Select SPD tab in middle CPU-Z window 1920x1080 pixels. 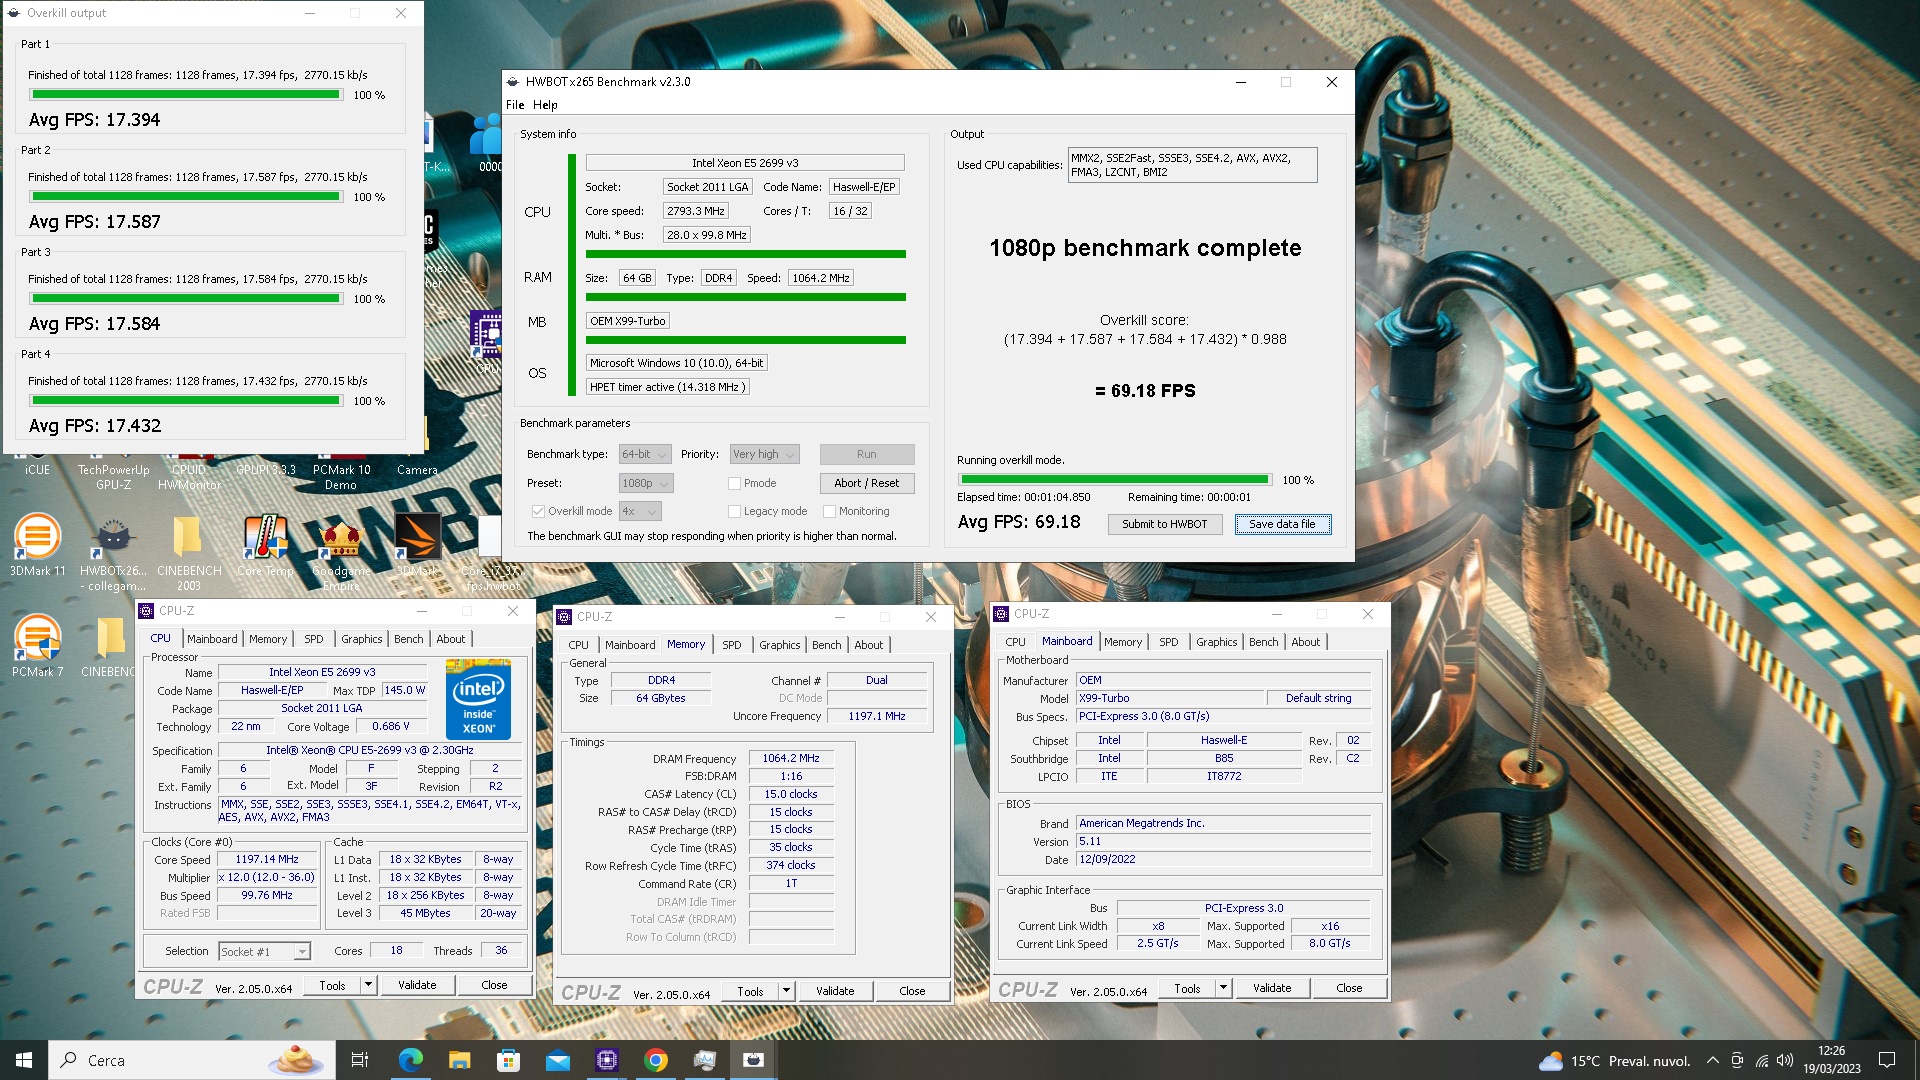point(732,645)
